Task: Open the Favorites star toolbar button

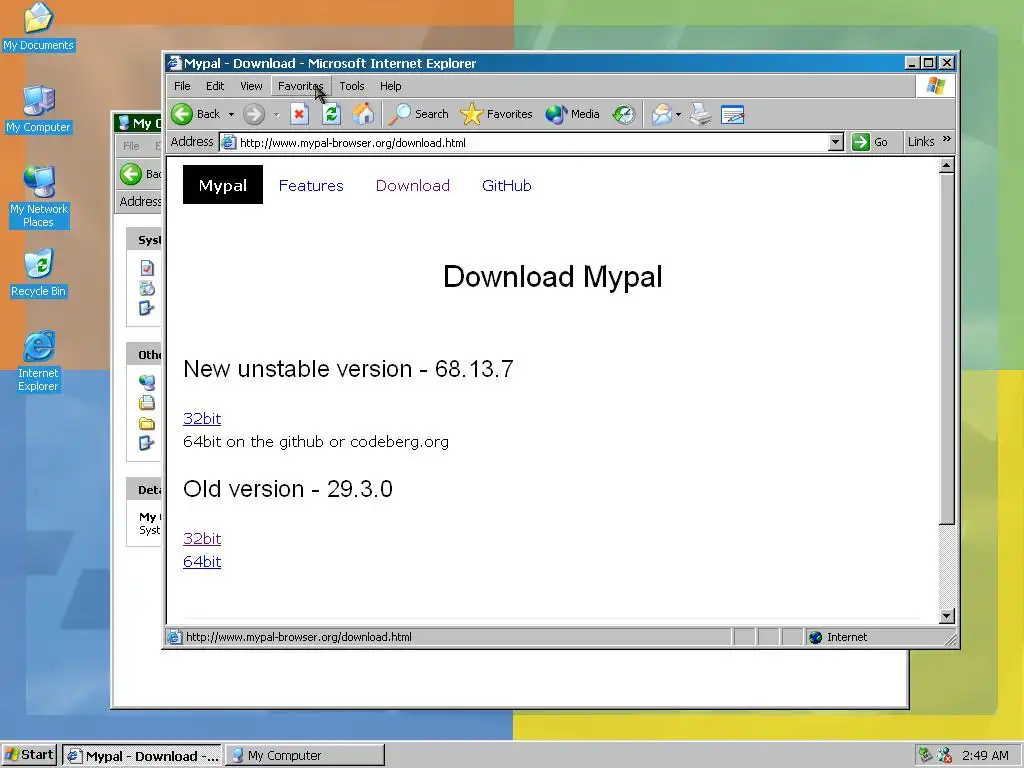Action: pyautogui.click(x=496, y=114)
